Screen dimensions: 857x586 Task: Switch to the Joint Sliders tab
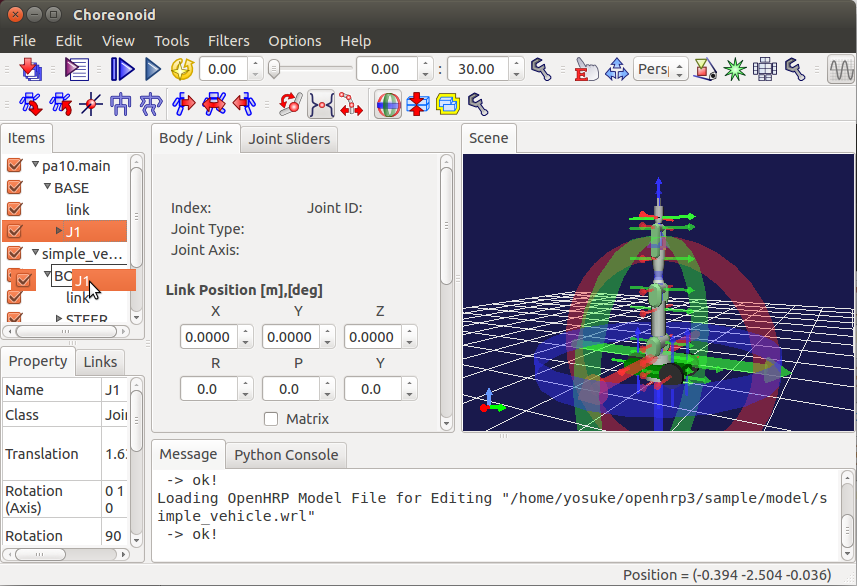(289, 139)
